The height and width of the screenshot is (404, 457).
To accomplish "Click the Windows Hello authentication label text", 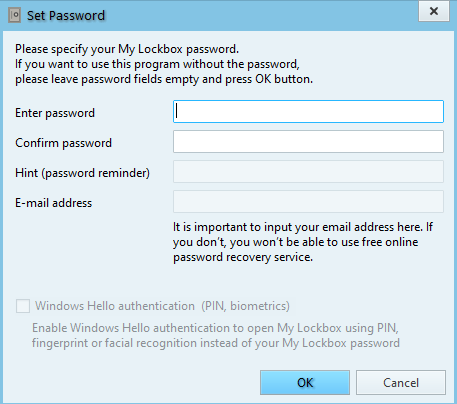I will pos(115,306).
